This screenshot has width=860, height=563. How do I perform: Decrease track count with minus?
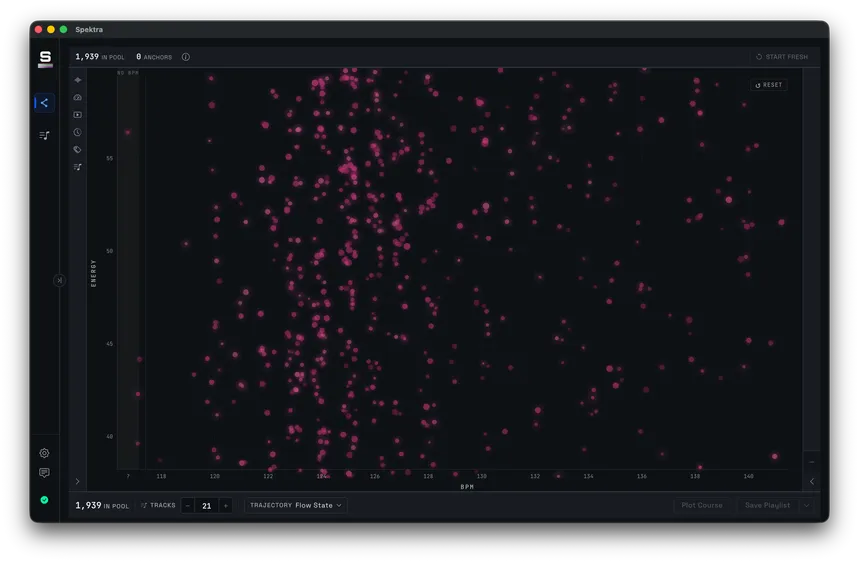coord(188,505)
